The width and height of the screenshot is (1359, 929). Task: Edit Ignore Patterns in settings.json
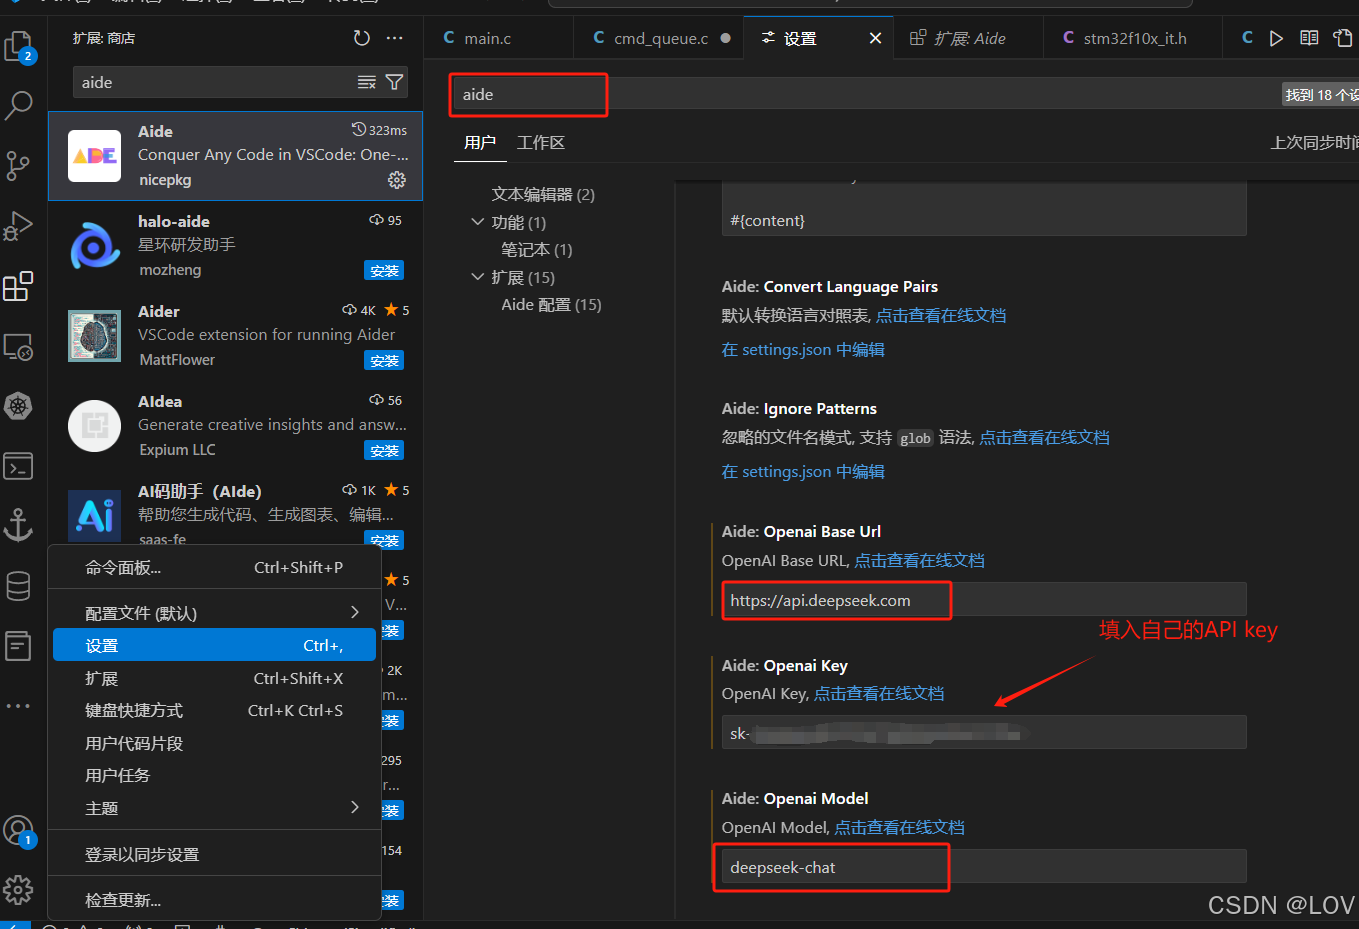click(x=803, y=471)
